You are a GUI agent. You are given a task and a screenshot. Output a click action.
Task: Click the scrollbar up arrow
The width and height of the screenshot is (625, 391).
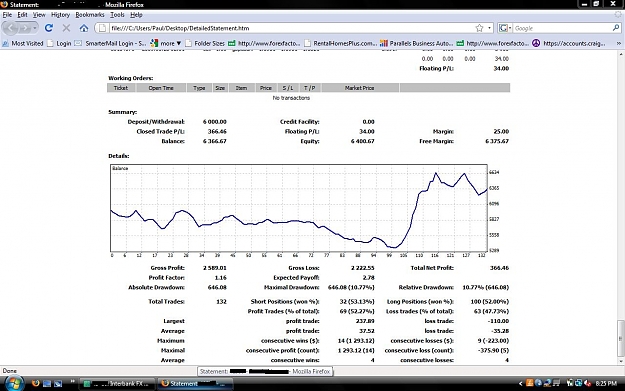click(620, 55)
